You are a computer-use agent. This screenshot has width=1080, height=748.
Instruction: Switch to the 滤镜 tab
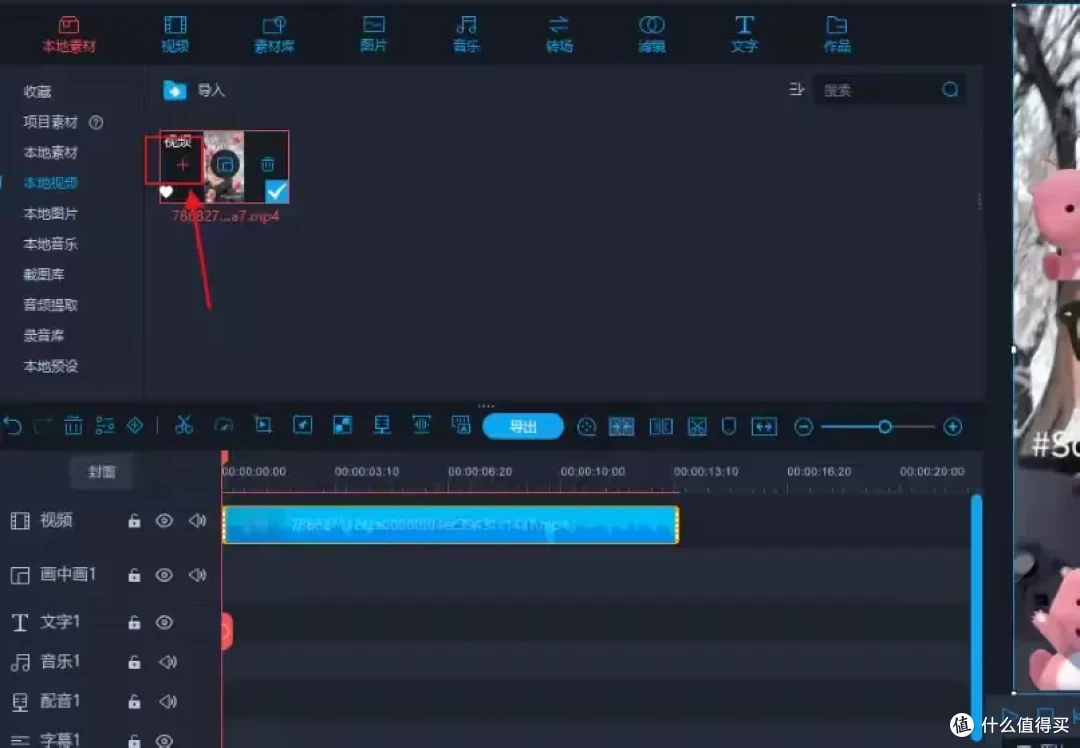point(652,34)
